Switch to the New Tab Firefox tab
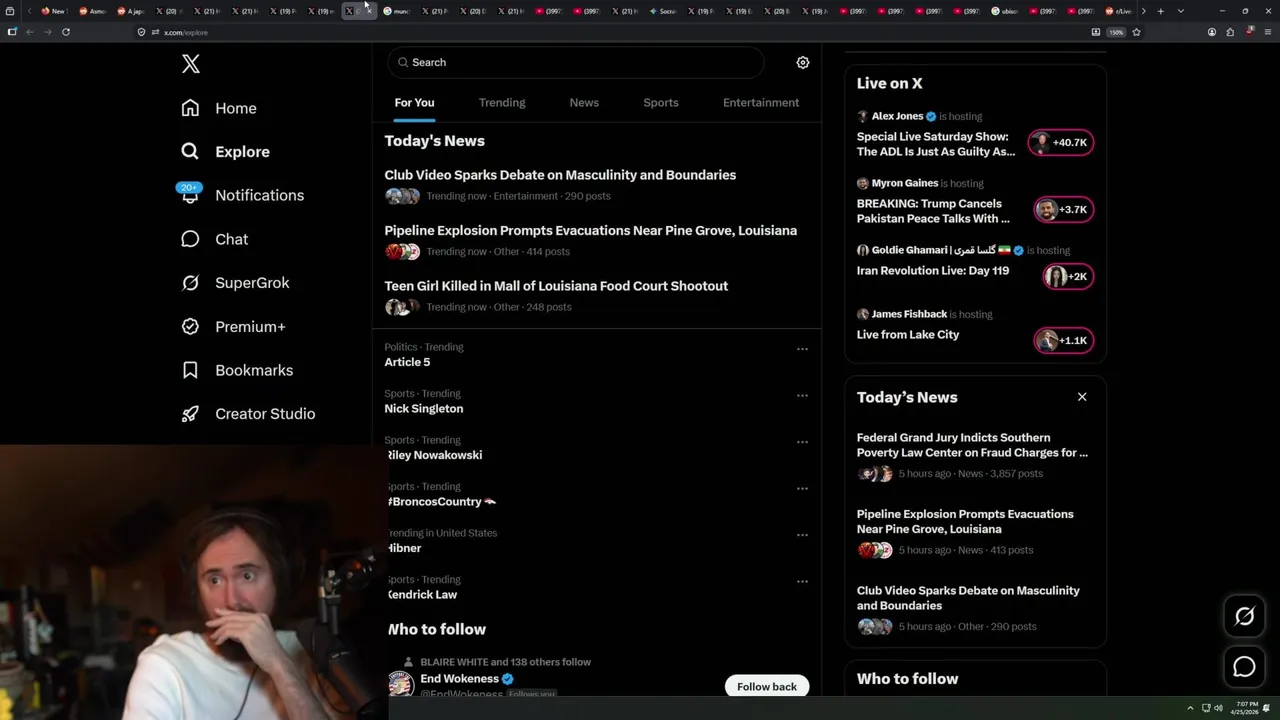Viewport: 1280px width, 720px height. pyautogui.click(x=53, y=11)
